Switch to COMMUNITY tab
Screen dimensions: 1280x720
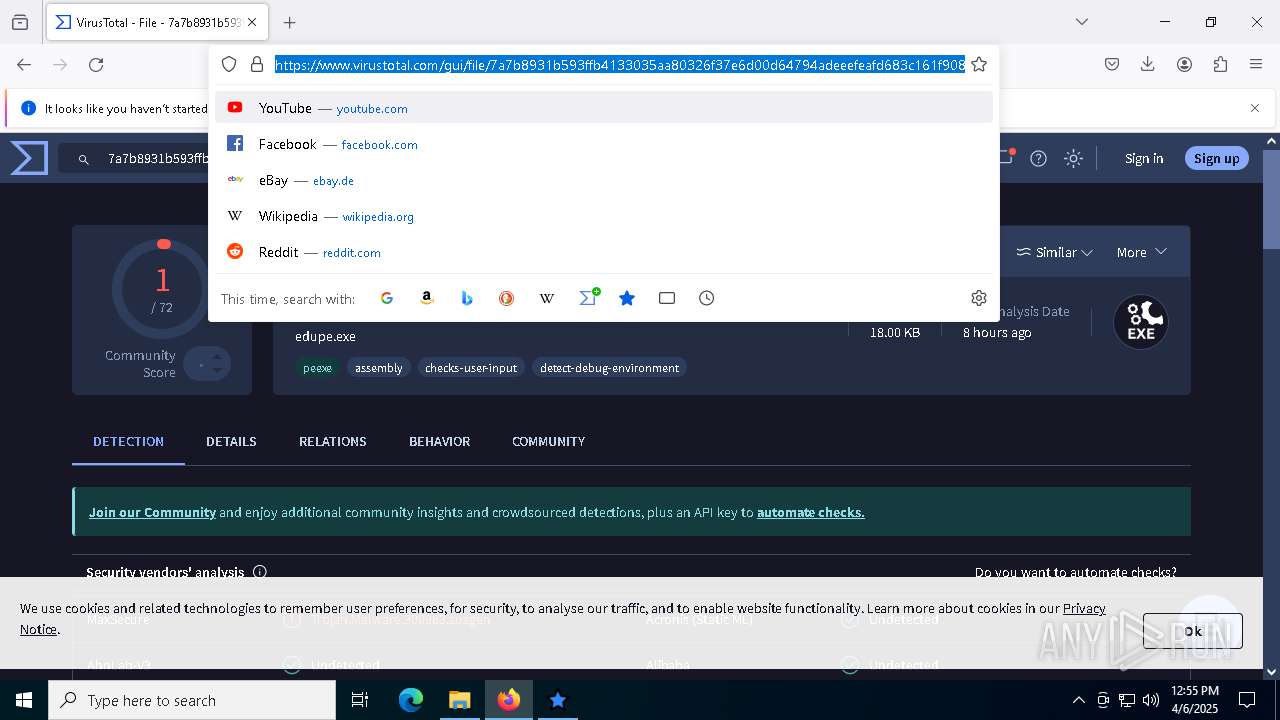coord(548,441)
